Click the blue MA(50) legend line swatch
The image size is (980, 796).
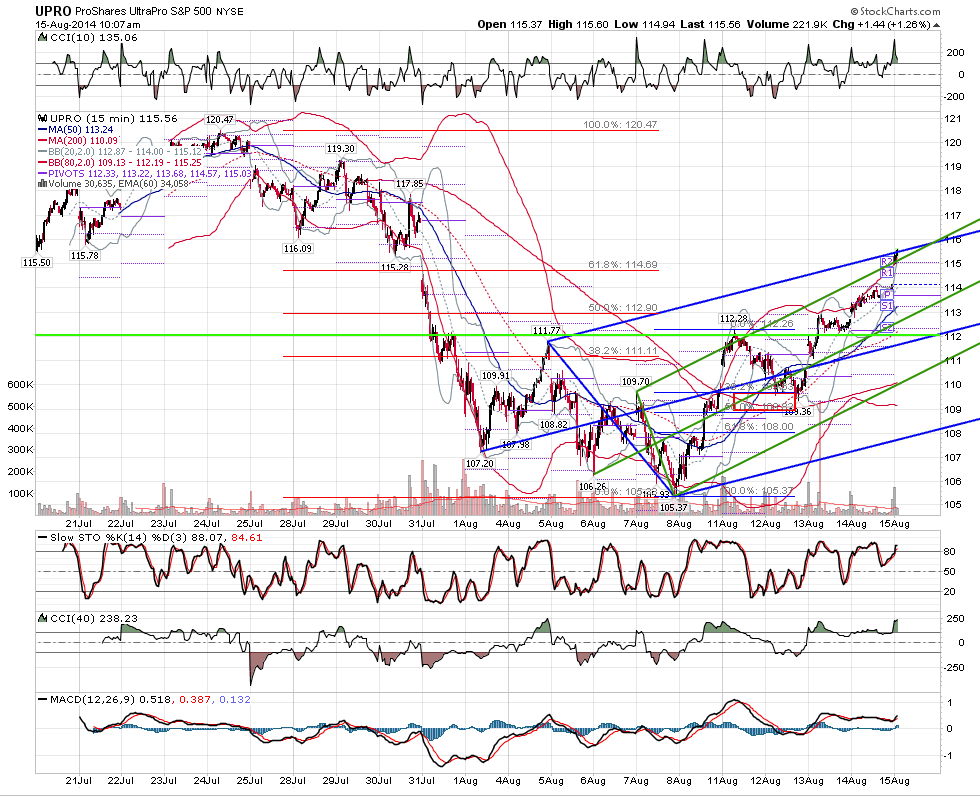coord(42,130)
